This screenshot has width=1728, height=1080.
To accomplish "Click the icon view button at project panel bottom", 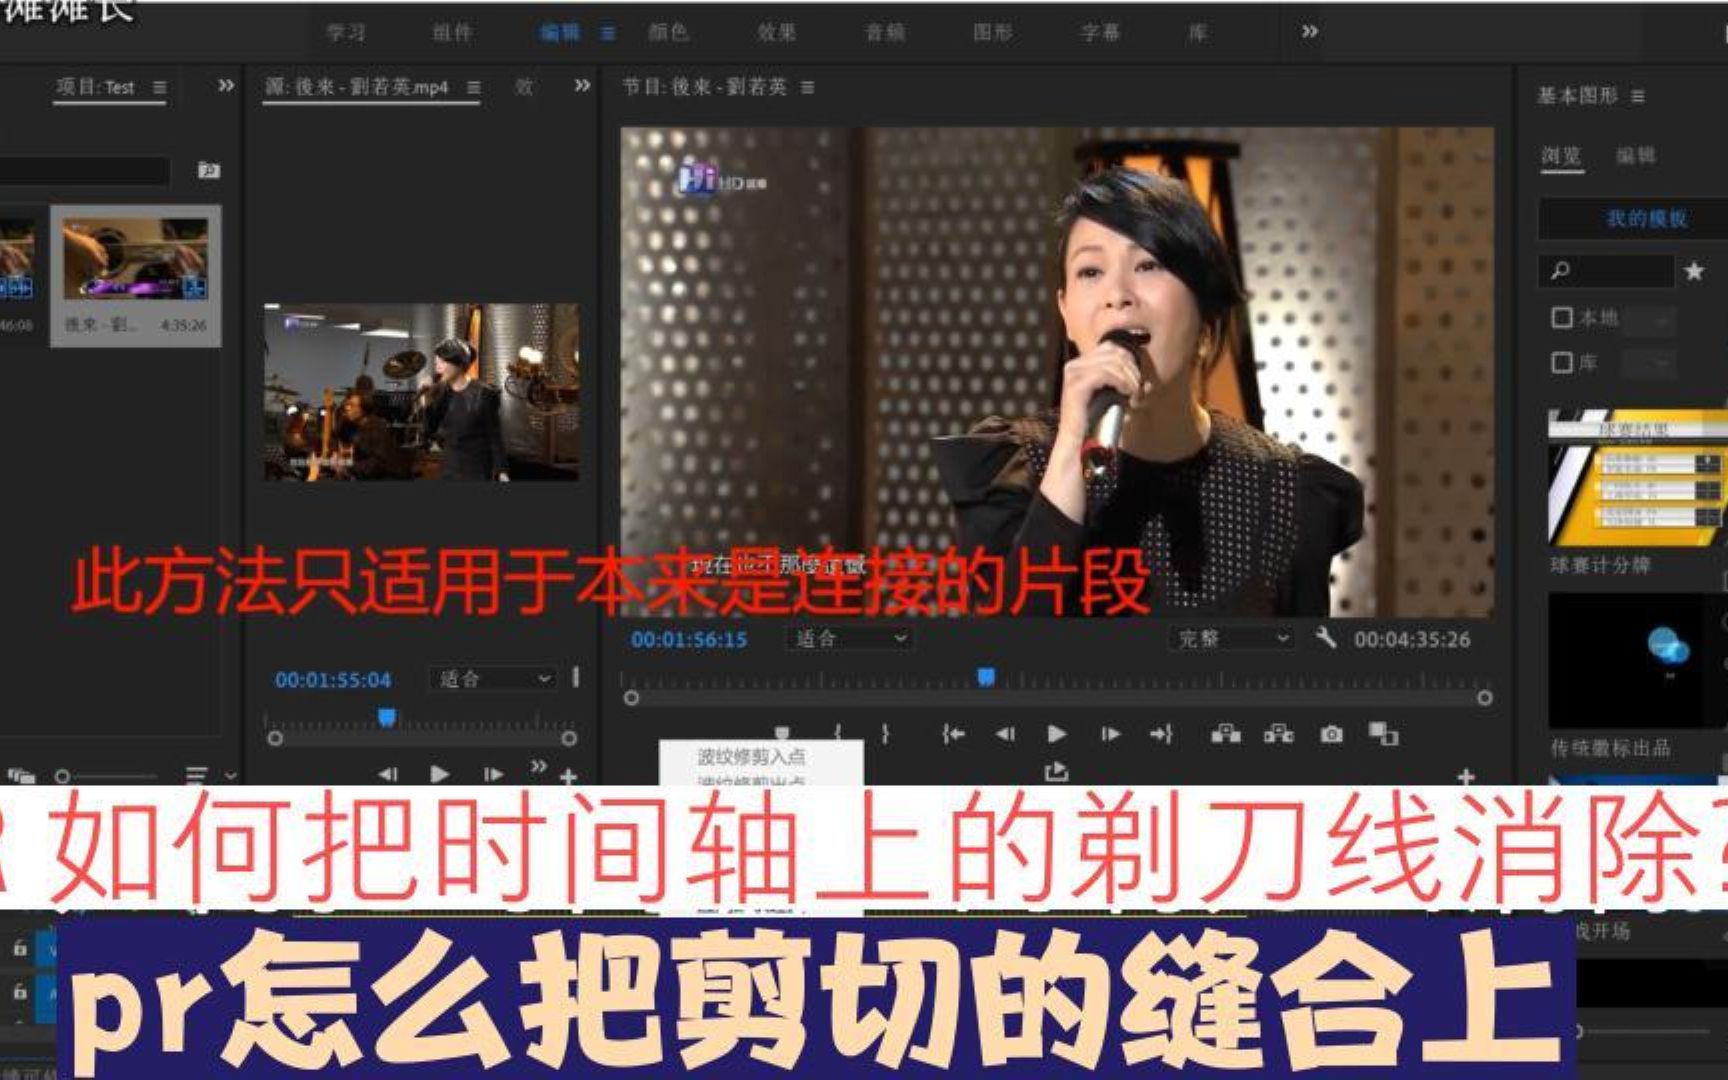I will click(21, 776).
